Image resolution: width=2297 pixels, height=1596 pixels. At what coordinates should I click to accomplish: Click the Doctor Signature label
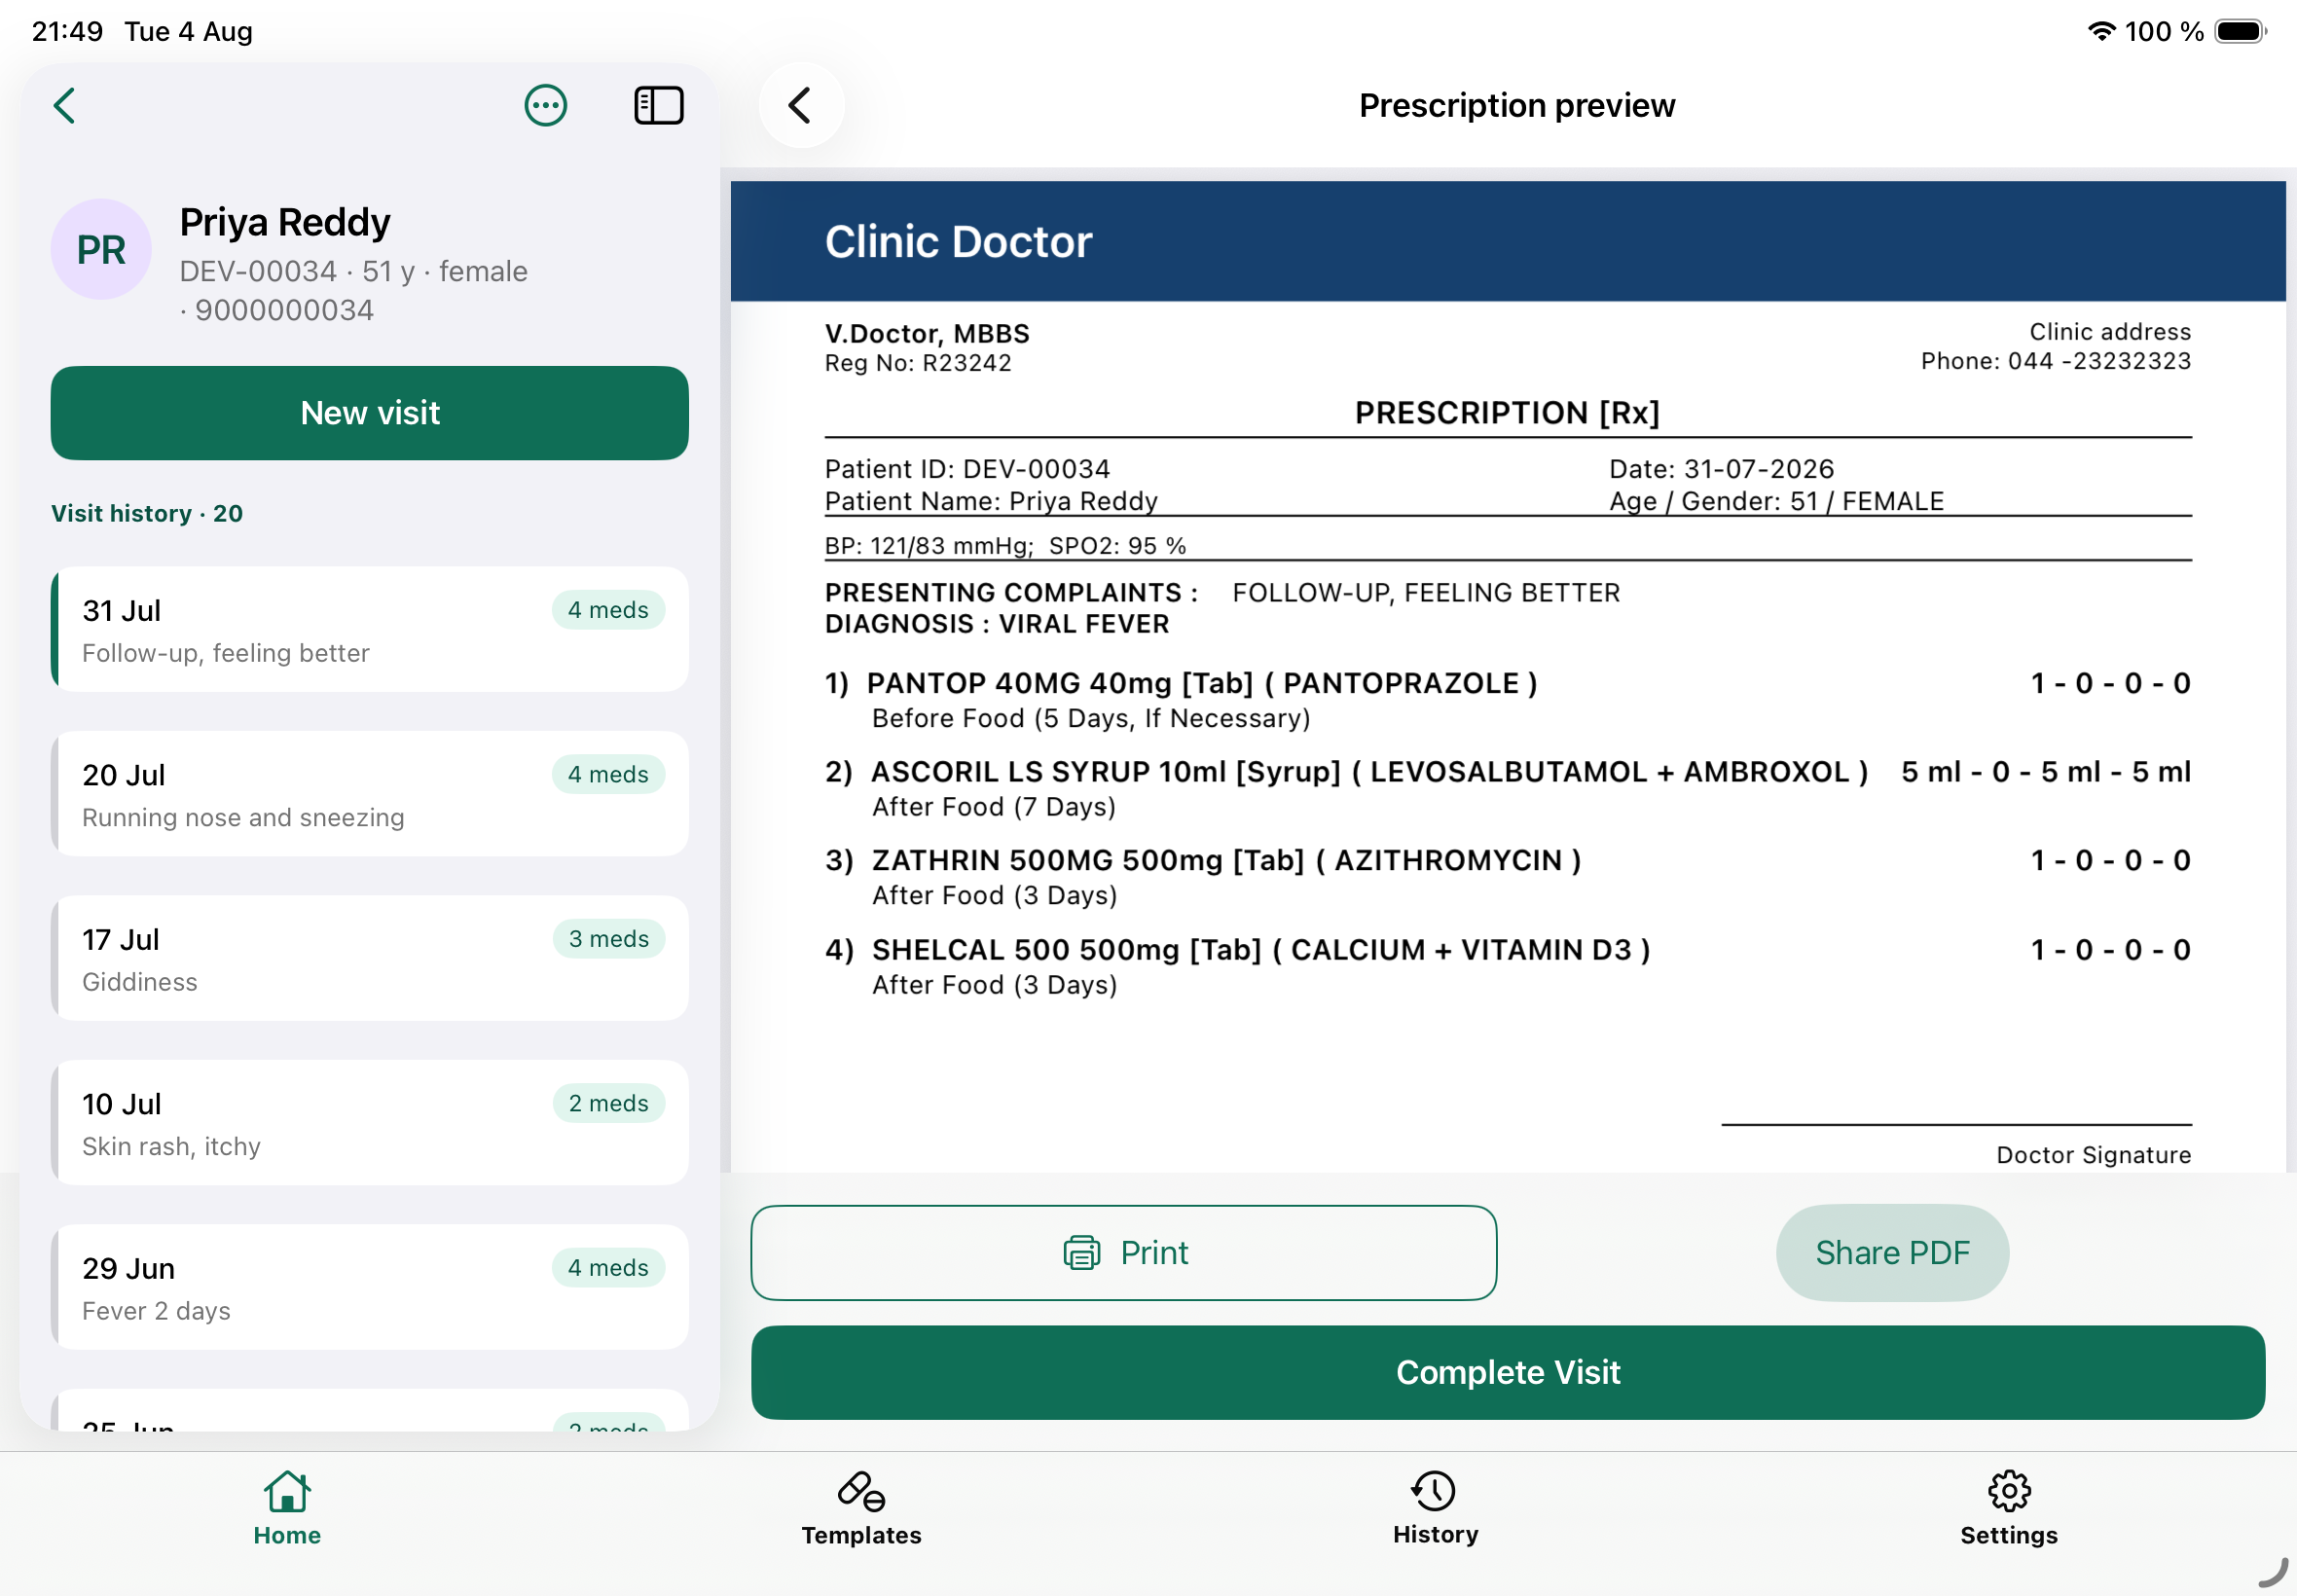[x=2093, y=1155]
